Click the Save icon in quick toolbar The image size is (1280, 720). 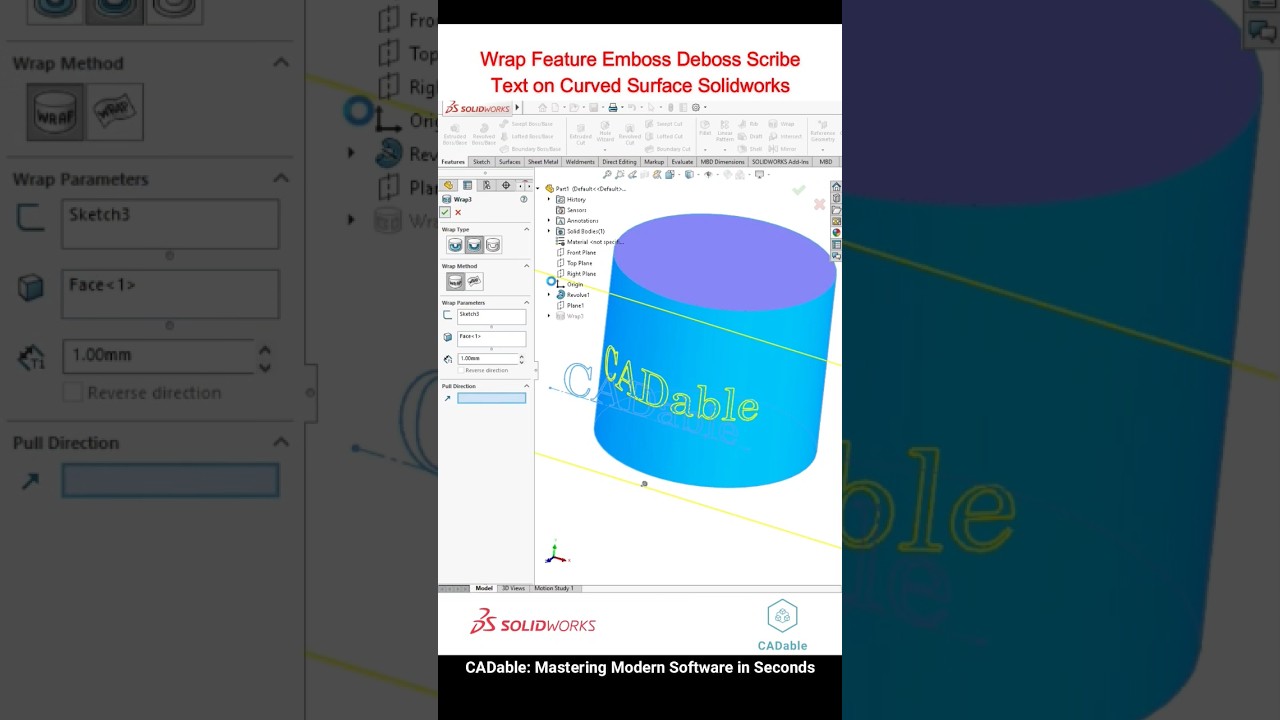tap(593, 107)
